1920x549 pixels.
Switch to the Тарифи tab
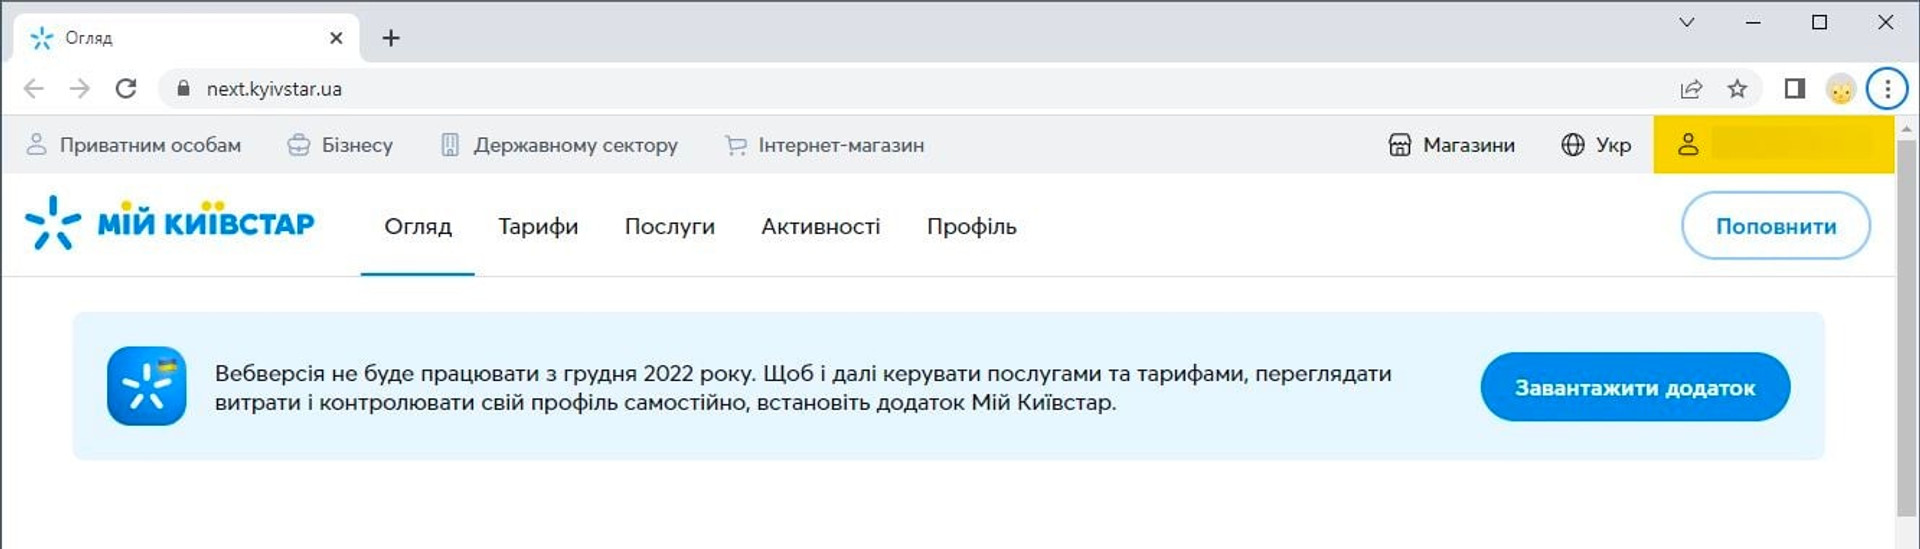click(538, 227)
